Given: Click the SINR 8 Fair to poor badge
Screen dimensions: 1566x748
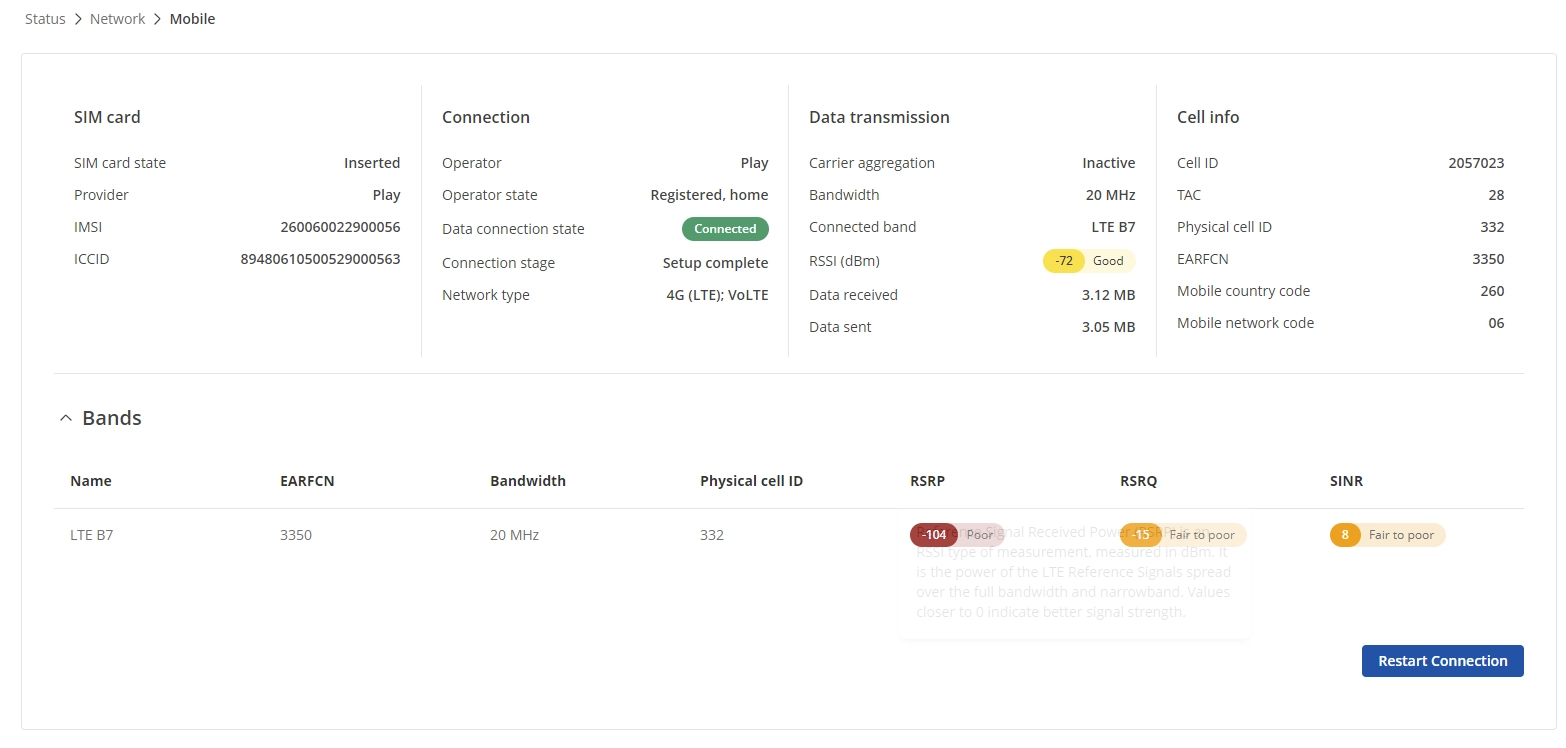Looking at the screenshot, I should coord(1387,535).
